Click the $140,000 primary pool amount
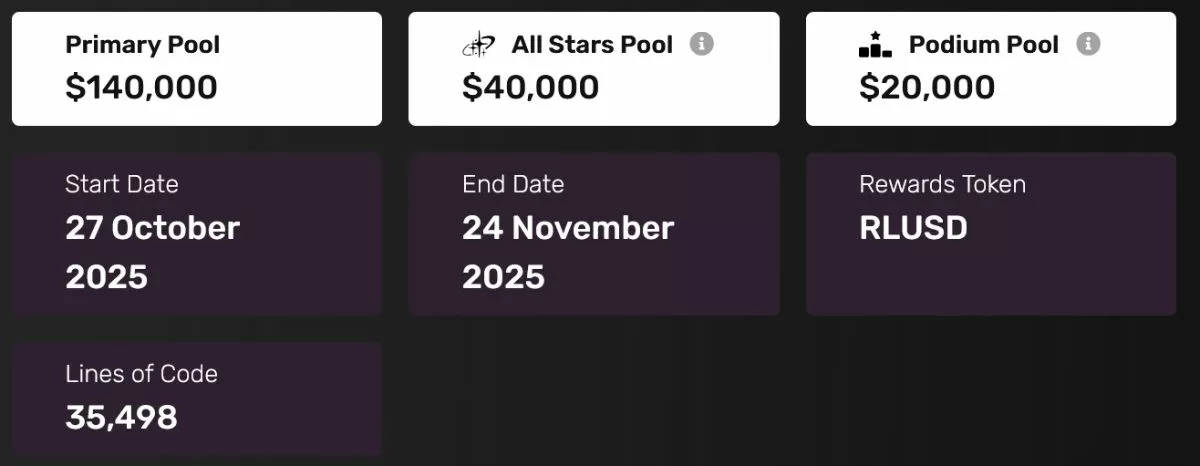This screenshot has height=466, width=1200. coord(141,88)
